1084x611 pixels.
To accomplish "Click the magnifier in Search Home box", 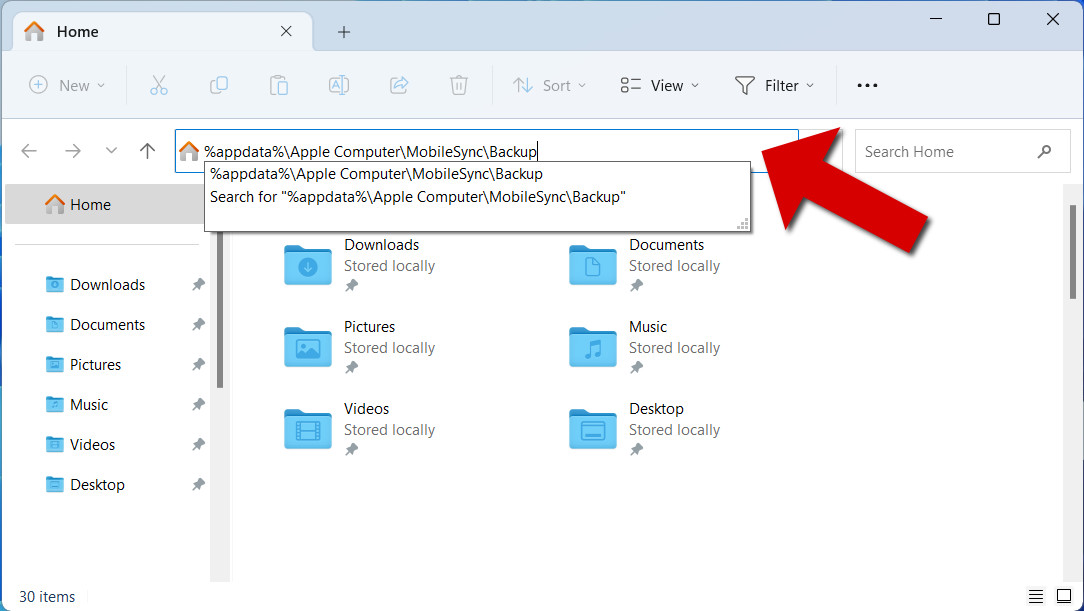I will click(1044, 151).
